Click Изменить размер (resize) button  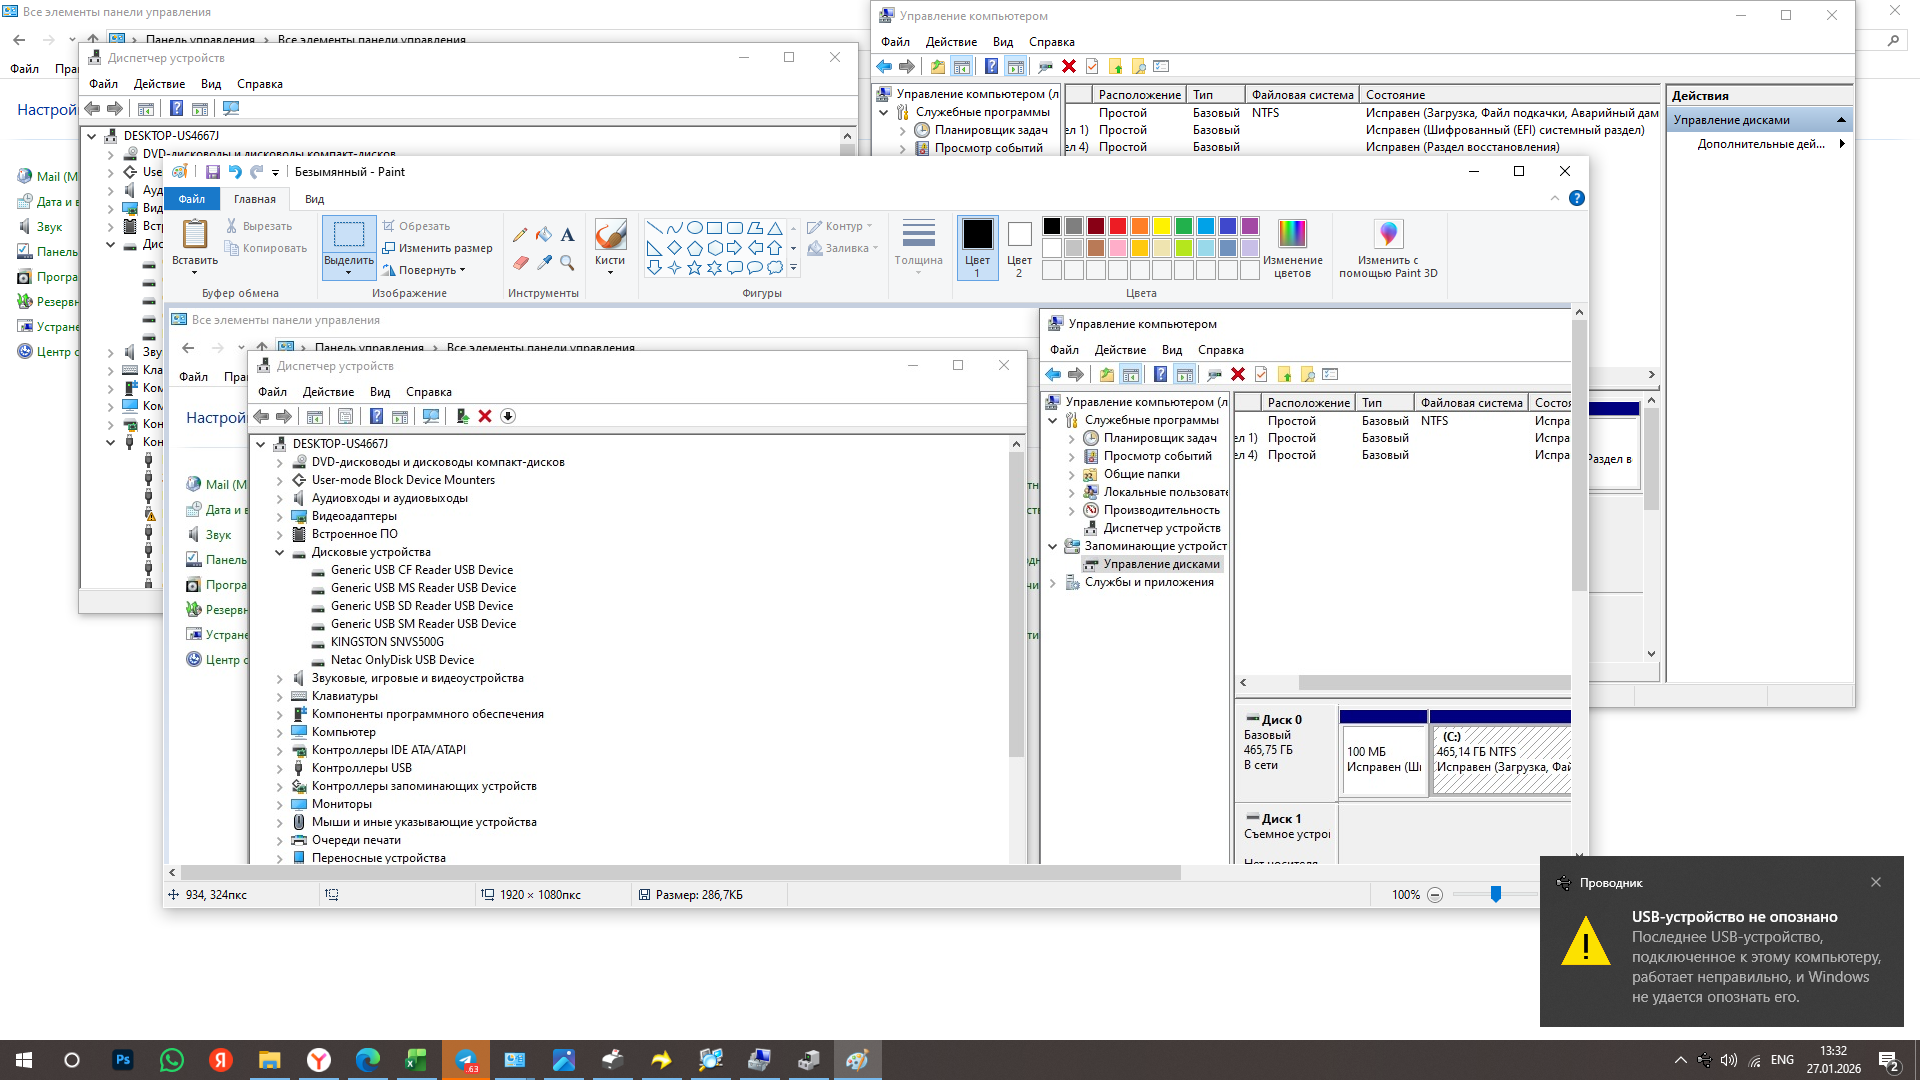pyautogui.click(x=438, y=248)
